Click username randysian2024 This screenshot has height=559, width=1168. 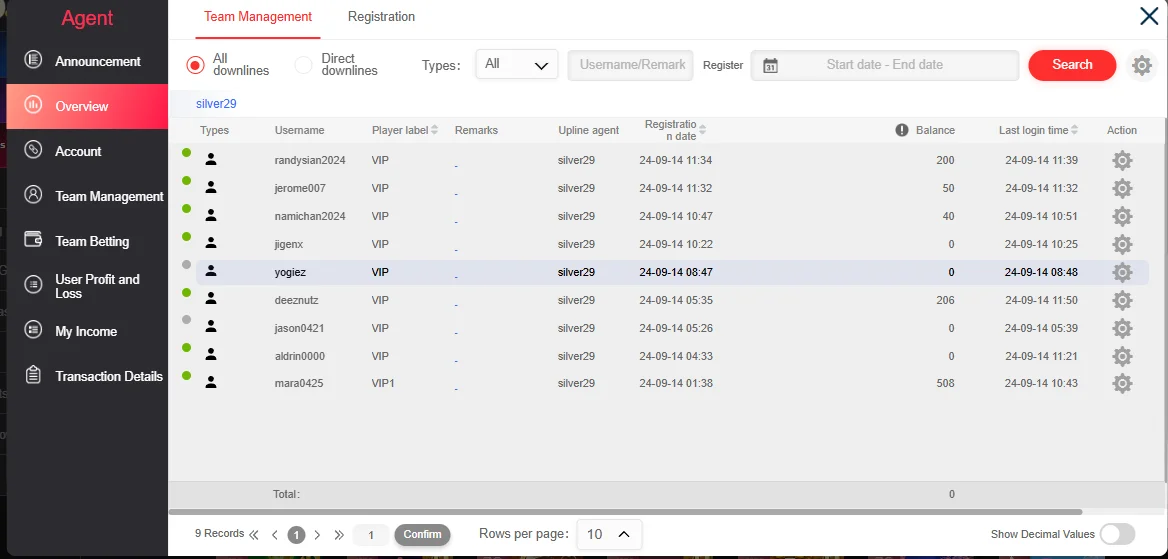[x=310, y=160]
